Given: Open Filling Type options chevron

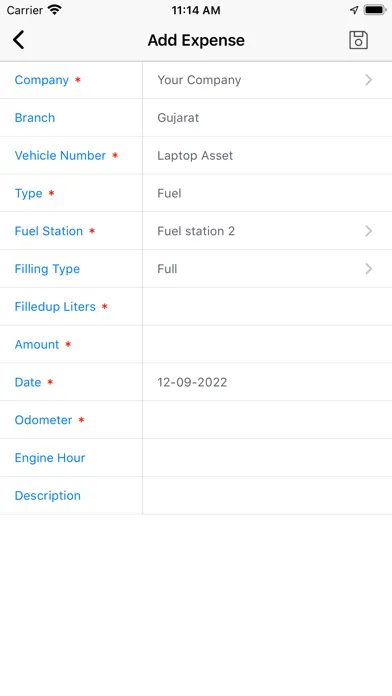Looking at the screenshot, I should click(x=368, y=269).
